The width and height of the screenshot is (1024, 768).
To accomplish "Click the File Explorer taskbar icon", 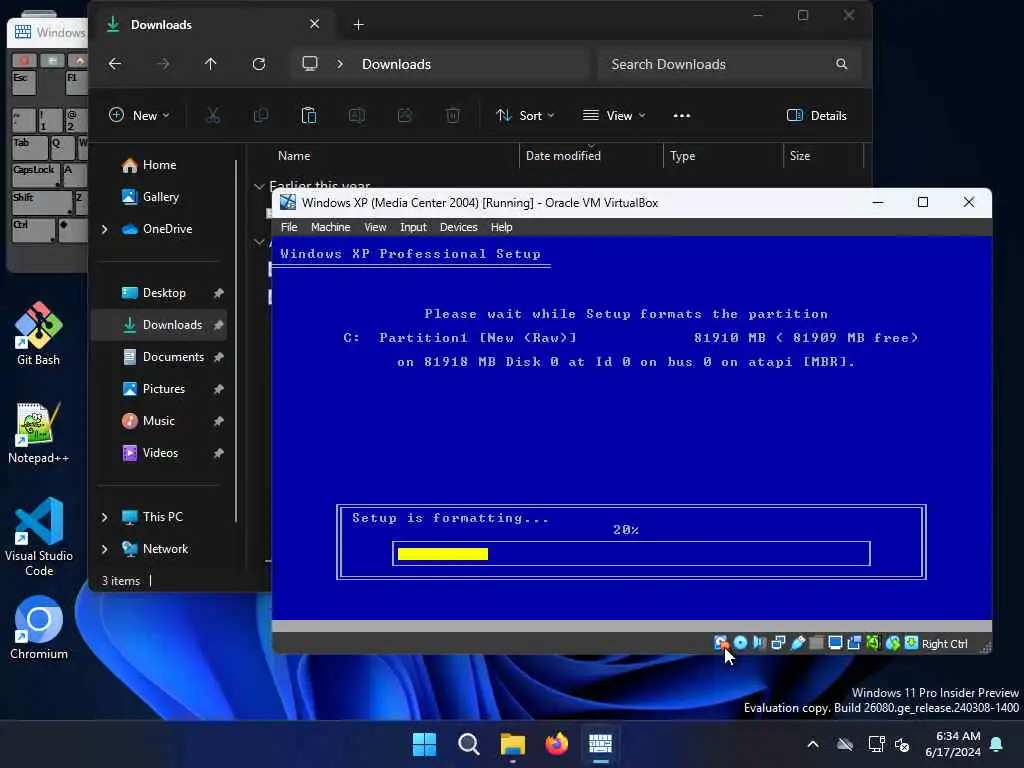I will 513,743.
